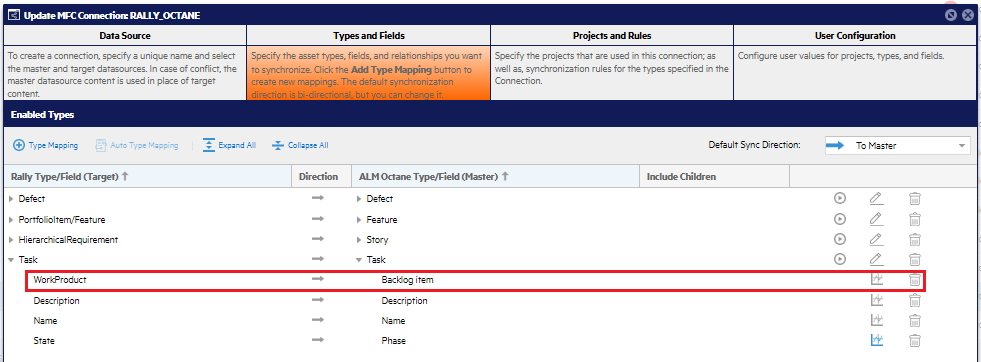The width and height of the screenshot is (981, 362).
Task: Toggle sync direction arrow for HierarchicalRequirement
Action: (318, 239)
